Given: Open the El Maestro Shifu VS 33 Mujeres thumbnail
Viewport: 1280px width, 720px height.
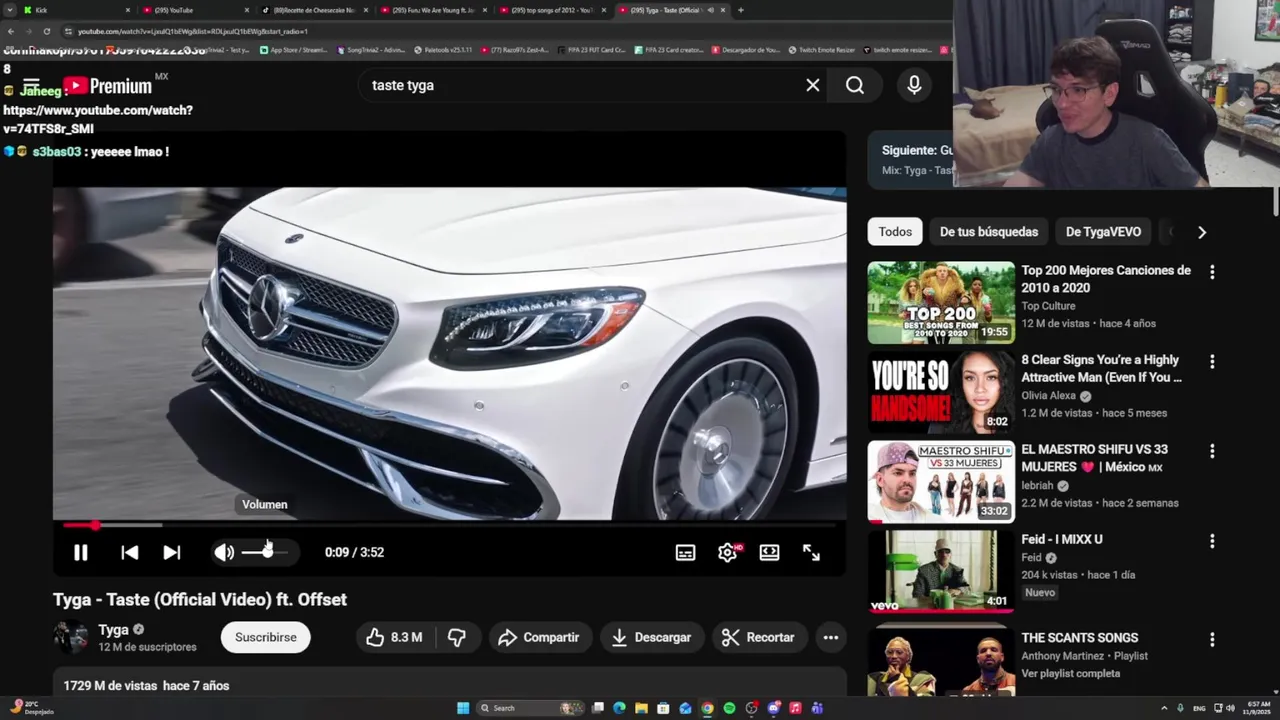Looking at the screenshot, I should click(941, 482).
